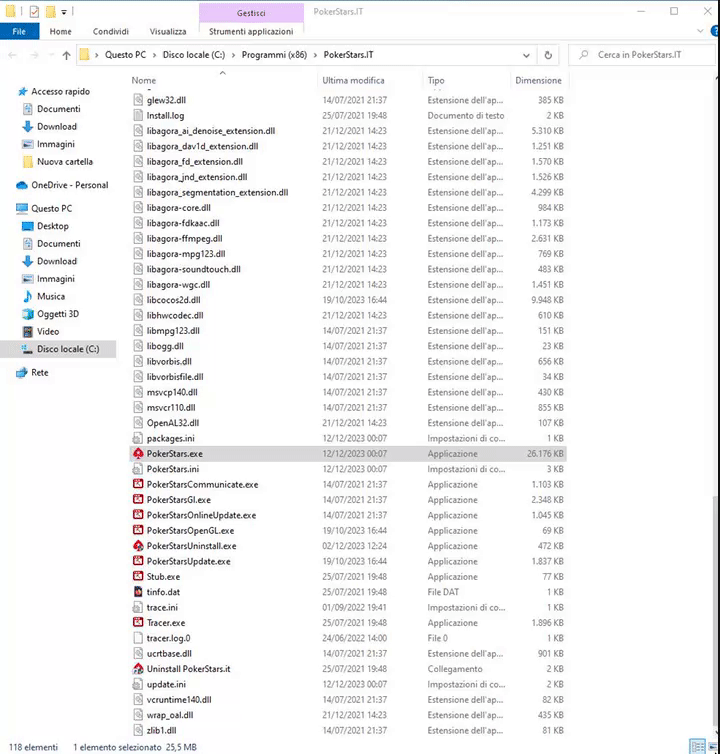Select vcruntime140.dll file

[x=179, y=700]
